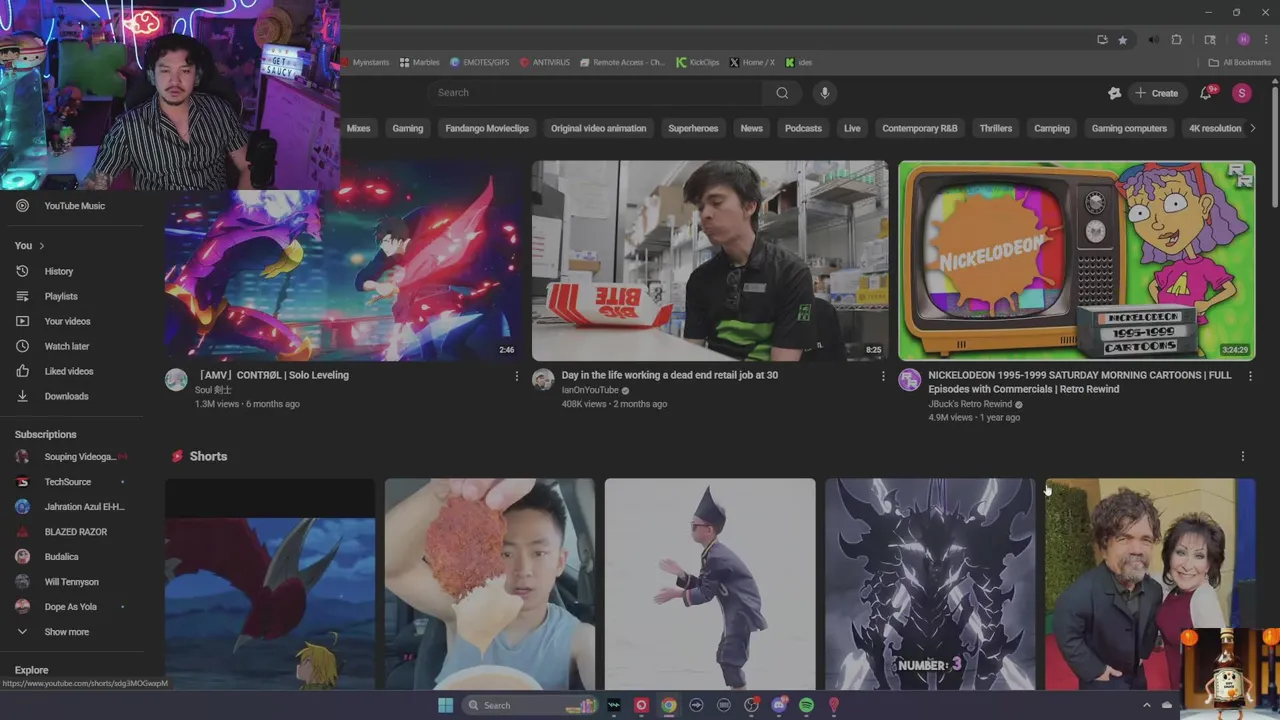Switch to Spotify in the taskbar
1280x720 pixels.
(x=806, y=705)
